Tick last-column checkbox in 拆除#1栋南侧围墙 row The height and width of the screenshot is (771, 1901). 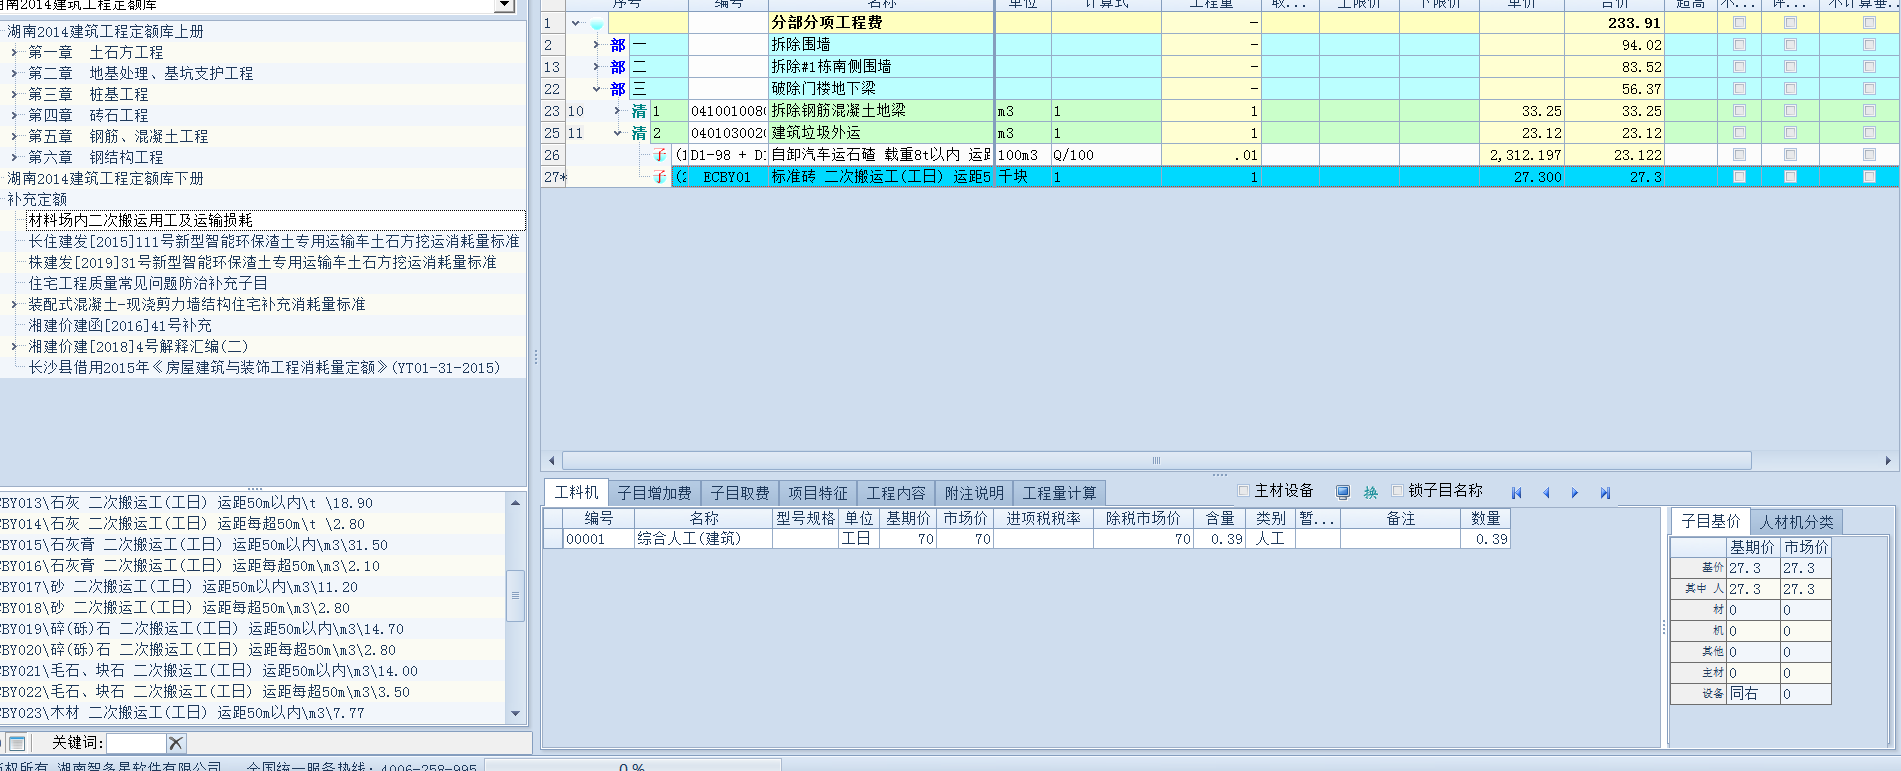point(1869,67)
